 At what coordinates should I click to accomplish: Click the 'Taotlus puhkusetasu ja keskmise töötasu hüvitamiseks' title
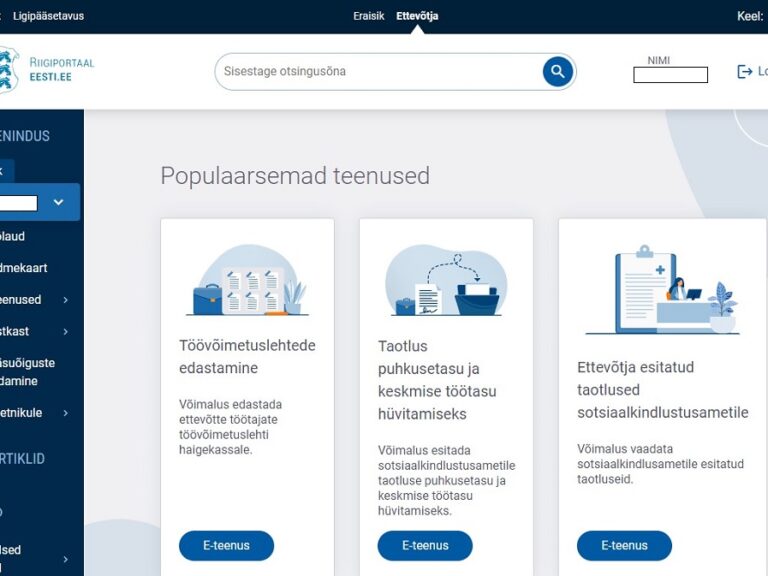(x=437, y=380)
